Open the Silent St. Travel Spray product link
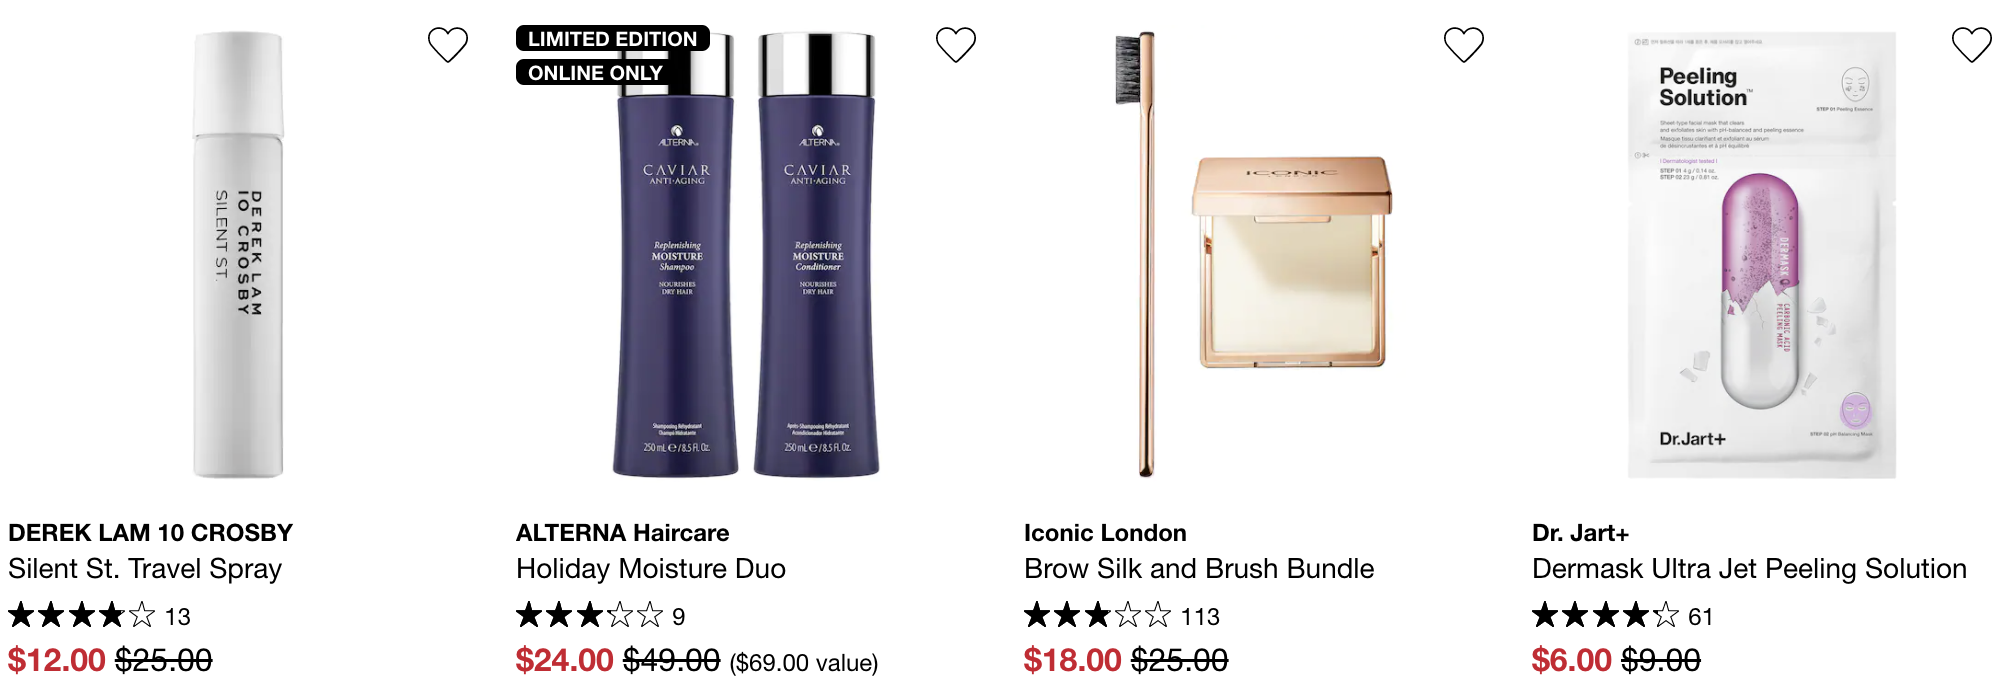This screenshot has height=686, width=2006. (145, 569)
